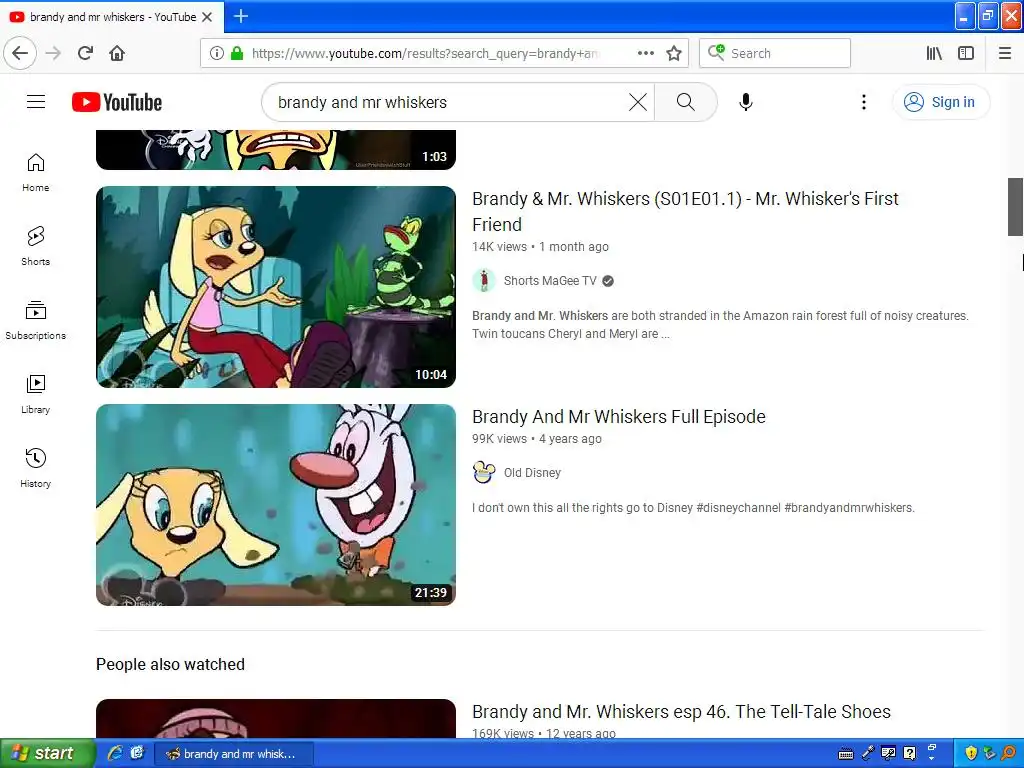1024x768 pixels.
Task: Open the Firefox hamburger menu
Action: click(x=1005, y=53)
